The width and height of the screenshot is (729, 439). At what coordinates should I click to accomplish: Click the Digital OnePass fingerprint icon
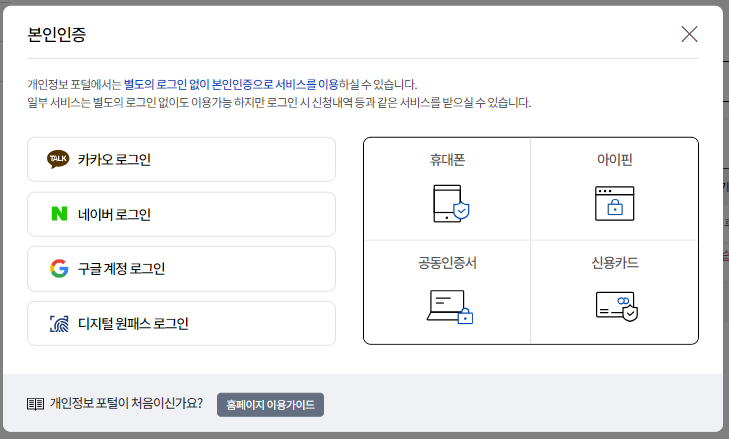point(59,324)
